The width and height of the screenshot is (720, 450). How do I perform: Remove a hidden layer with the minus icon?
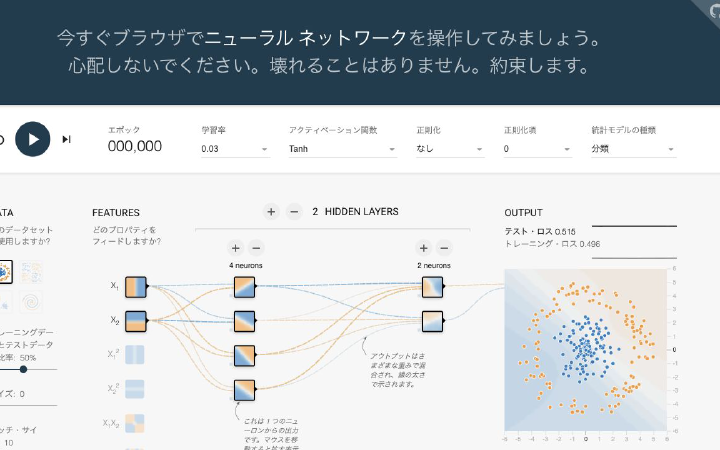pyautogui.click(x=294, y=212)
